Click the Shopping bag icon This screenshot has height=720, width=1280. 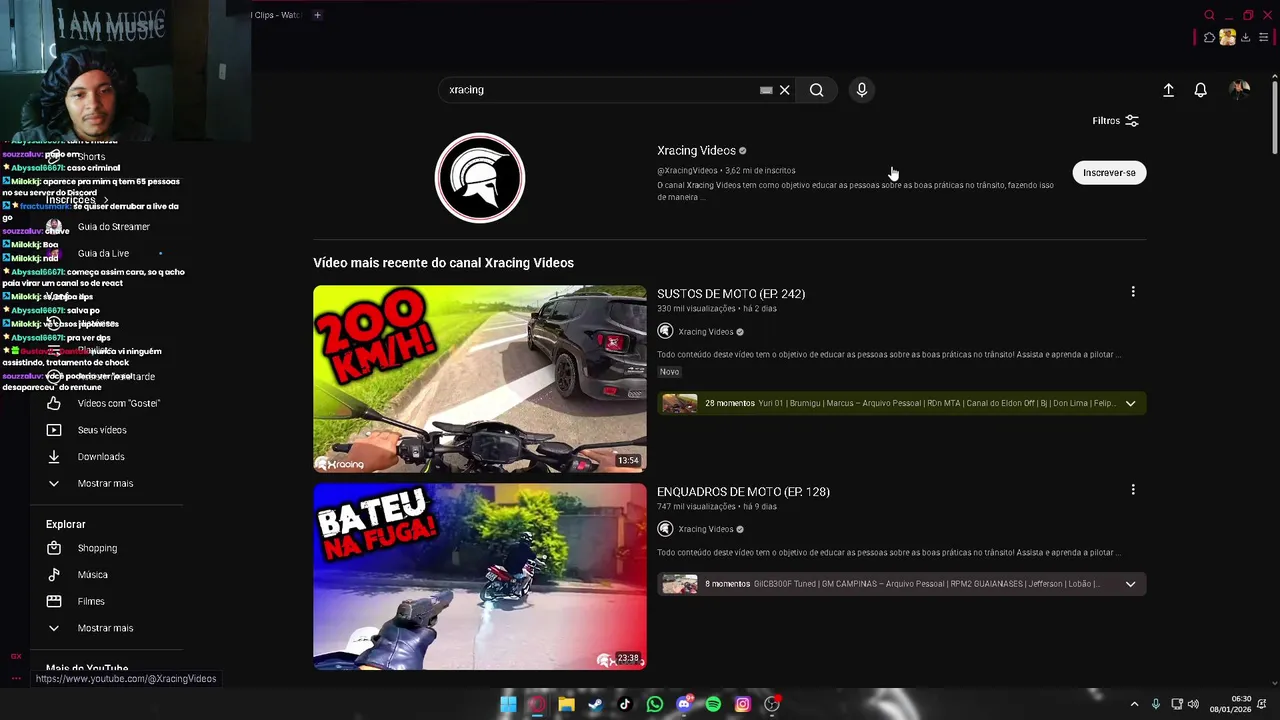pos(54,548)
